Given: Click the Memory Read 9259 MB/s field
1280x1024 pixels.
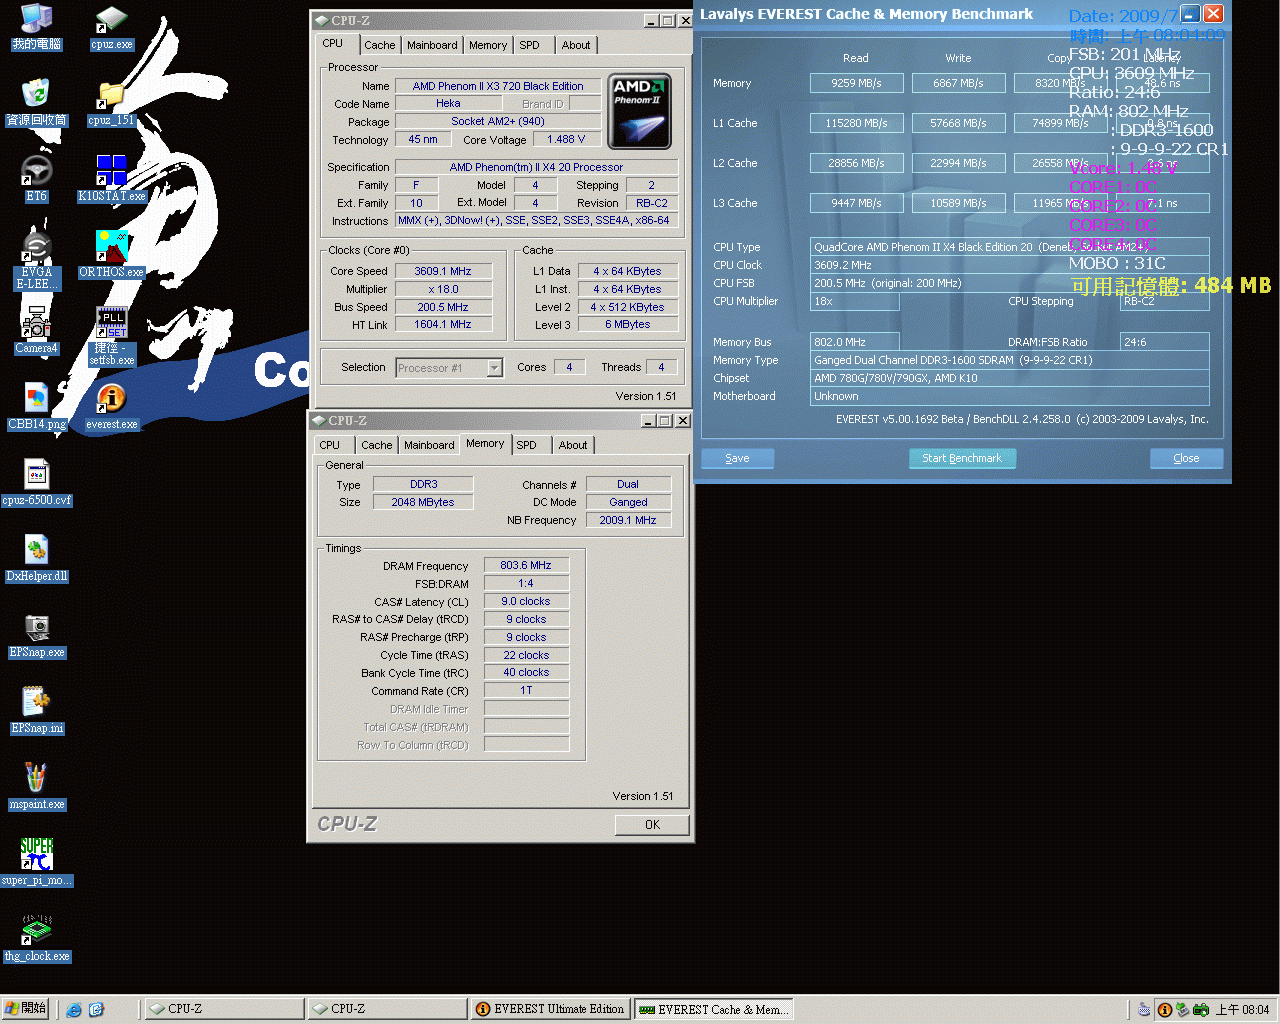Looking at the screenshot, I should coord(857,83).
